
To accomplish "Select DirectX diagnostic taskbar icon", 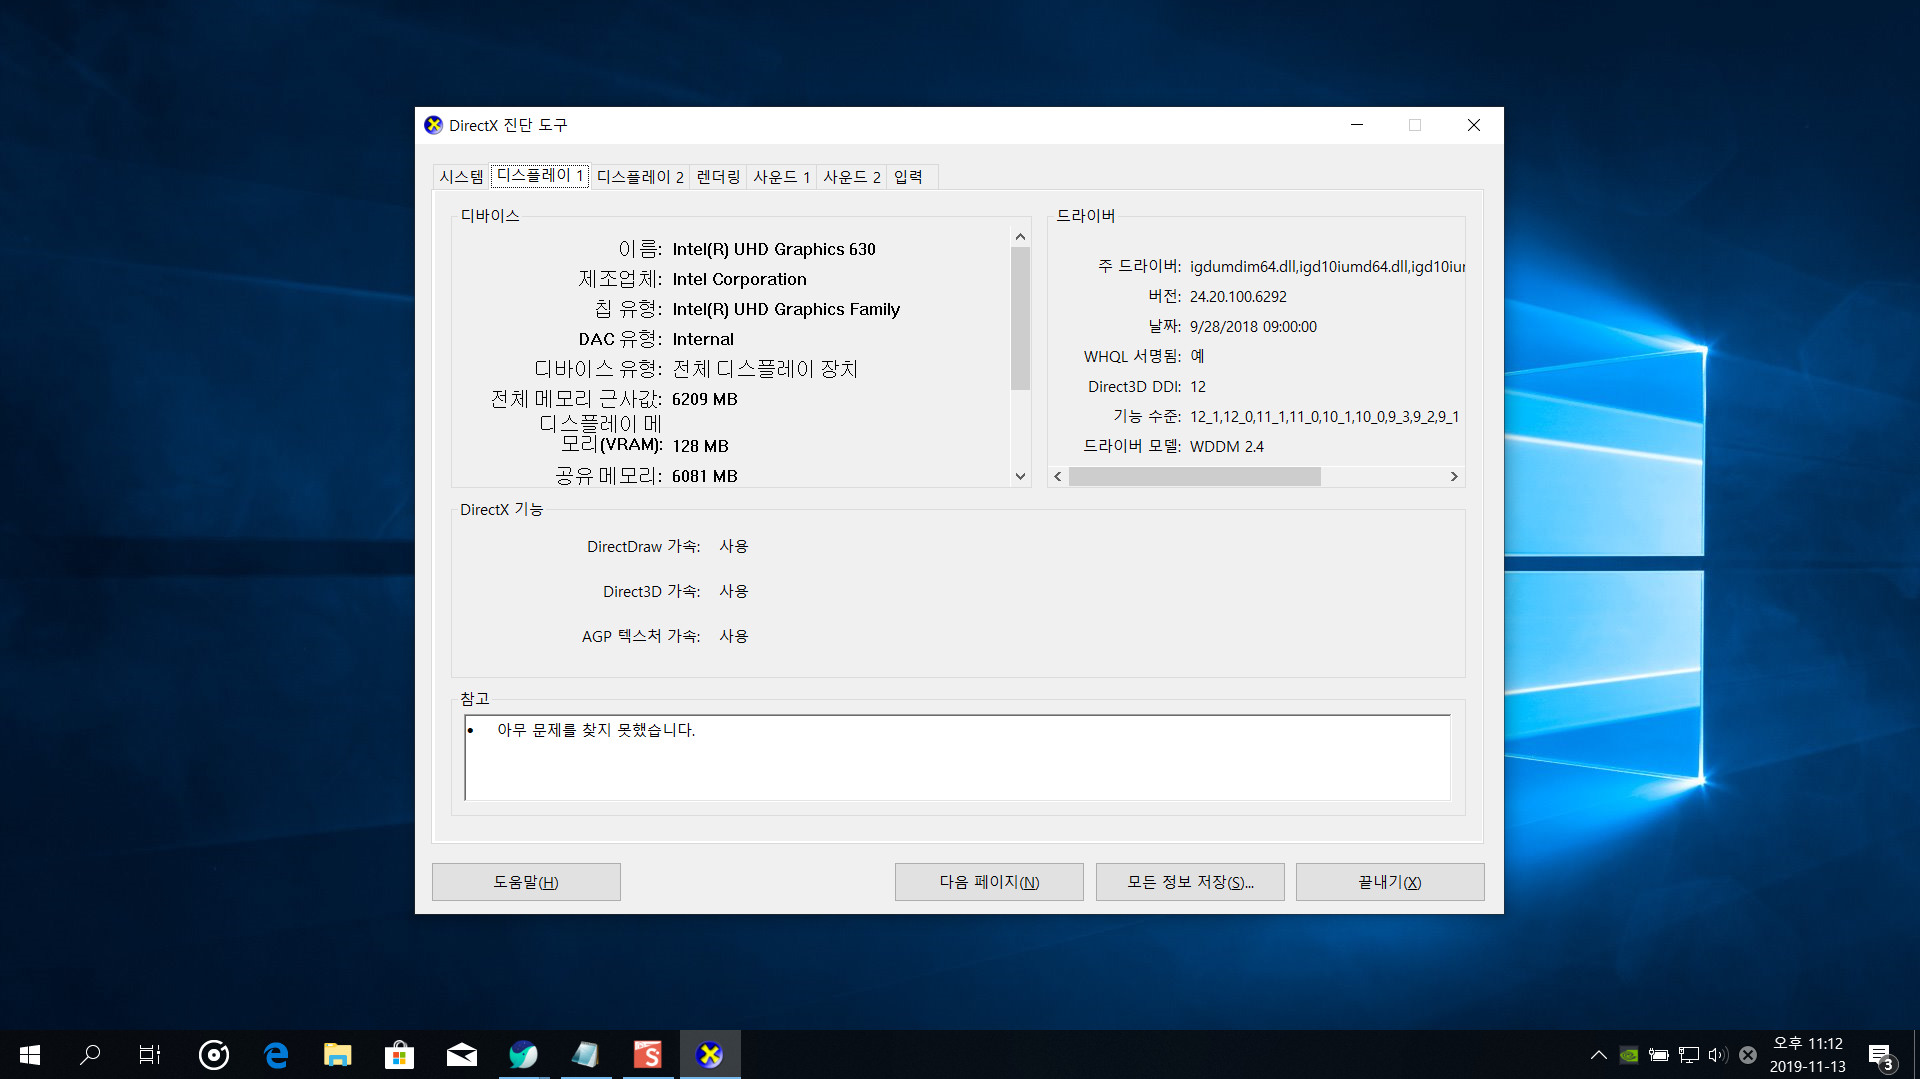I will click(710, 1054).
